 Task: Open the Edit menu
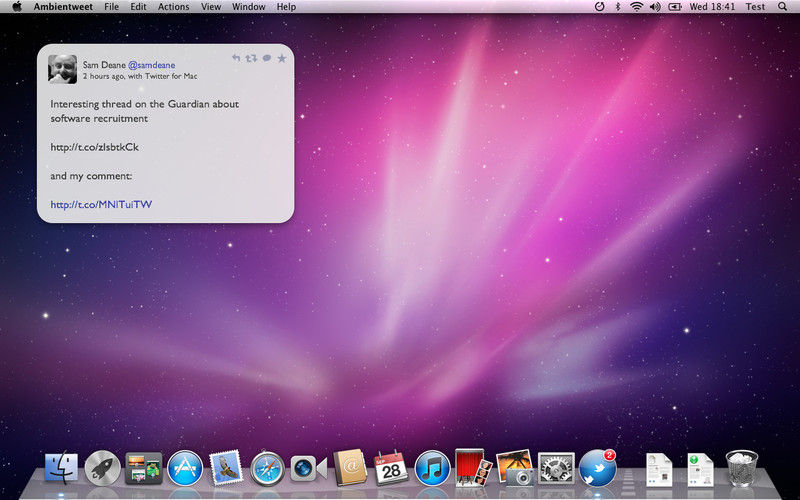[138, 7]
